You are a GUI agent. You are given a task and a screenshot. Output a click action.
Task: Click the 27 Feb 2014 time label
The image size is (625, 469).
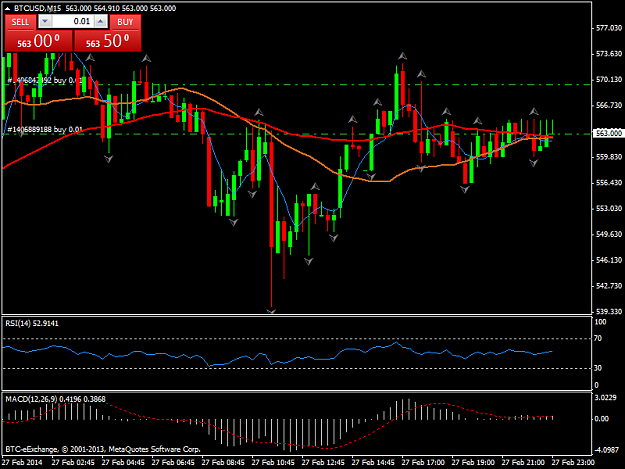click(x=22, y=462)
